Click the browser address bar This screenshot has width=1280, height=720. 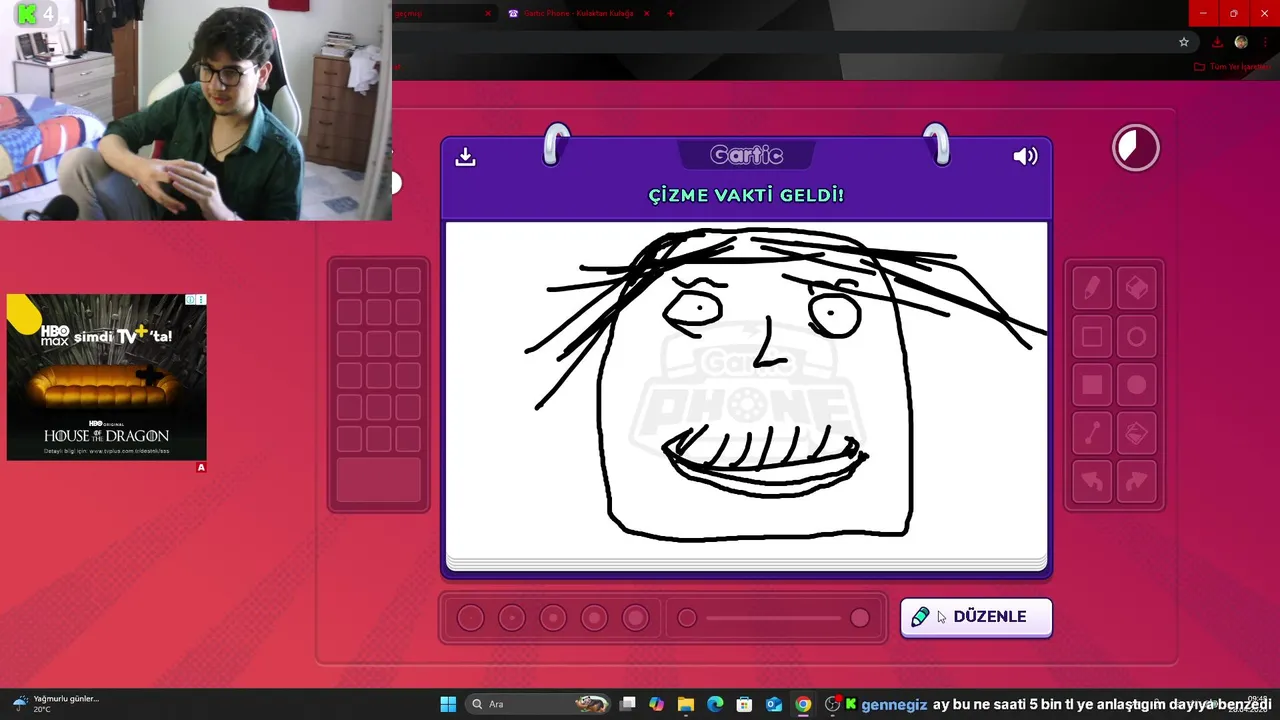coord(780,42)
